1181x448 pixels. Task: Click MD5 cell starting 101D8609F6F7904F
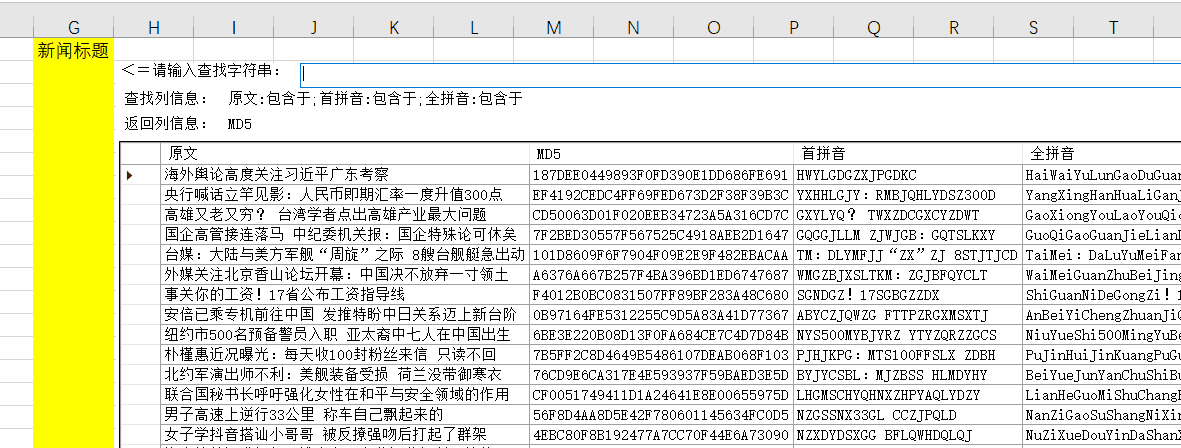click(661, 254)
